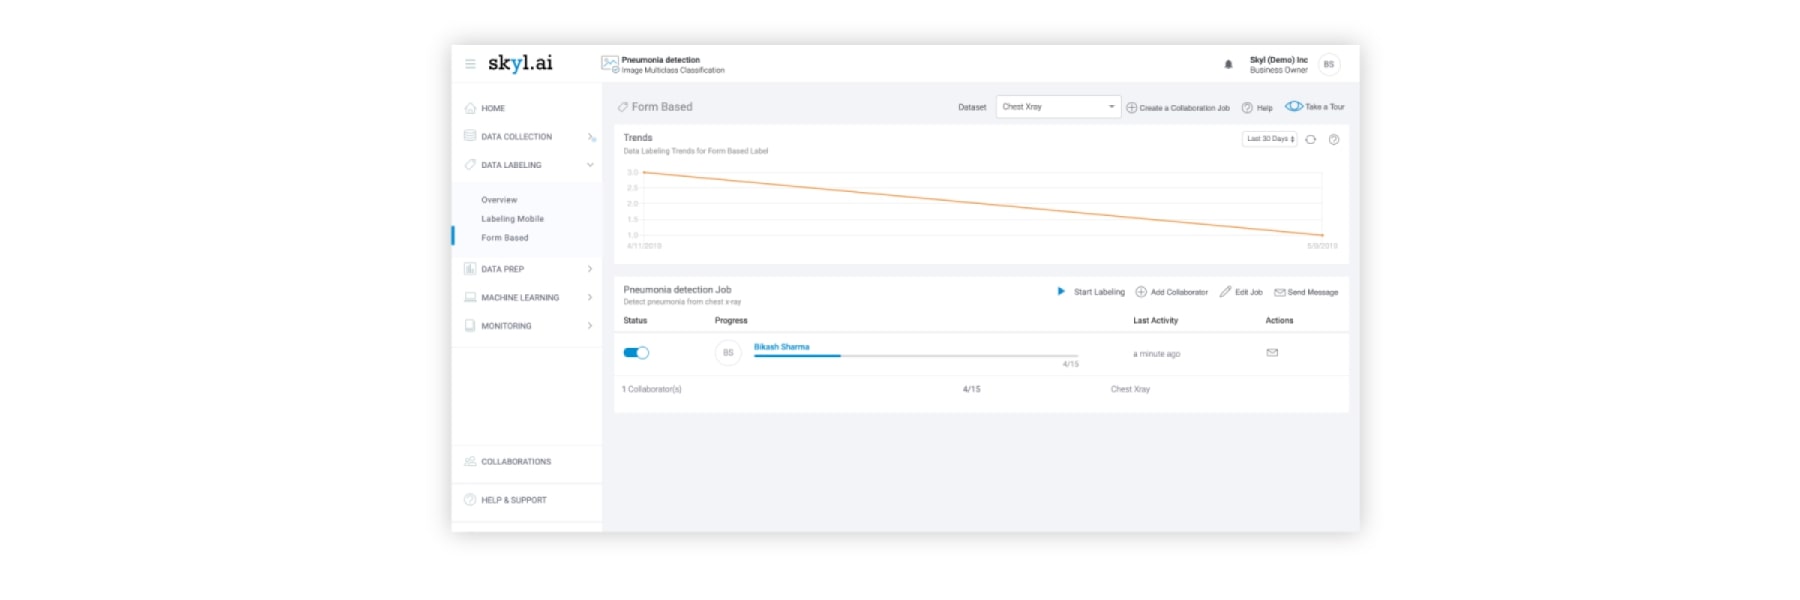Click the Start Labeling play icon
Image resolution: width=1800 pixels, height=600 pixels.
coord(1061,292)
